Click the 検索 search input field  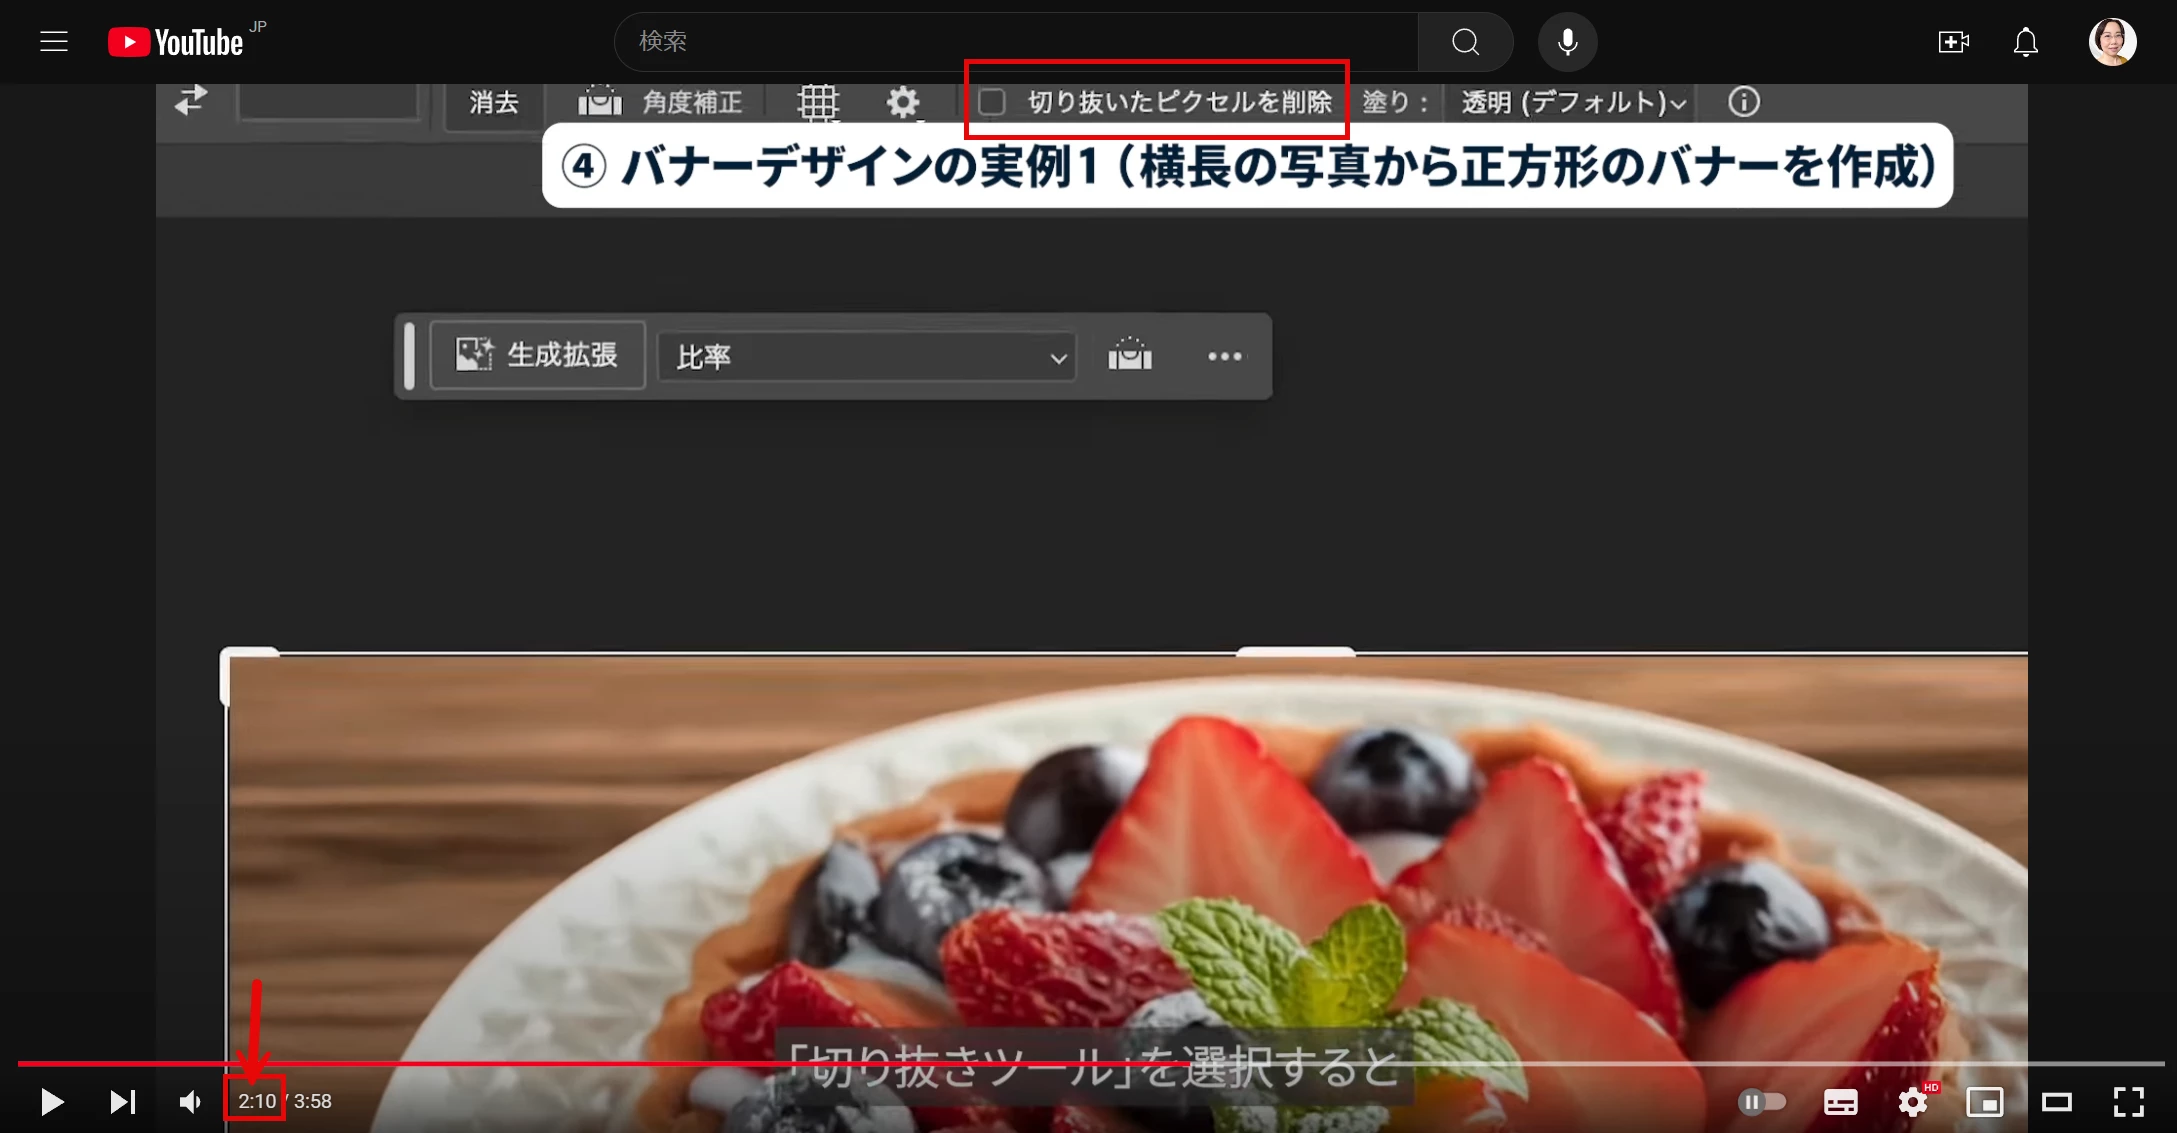coord(1015,42)
